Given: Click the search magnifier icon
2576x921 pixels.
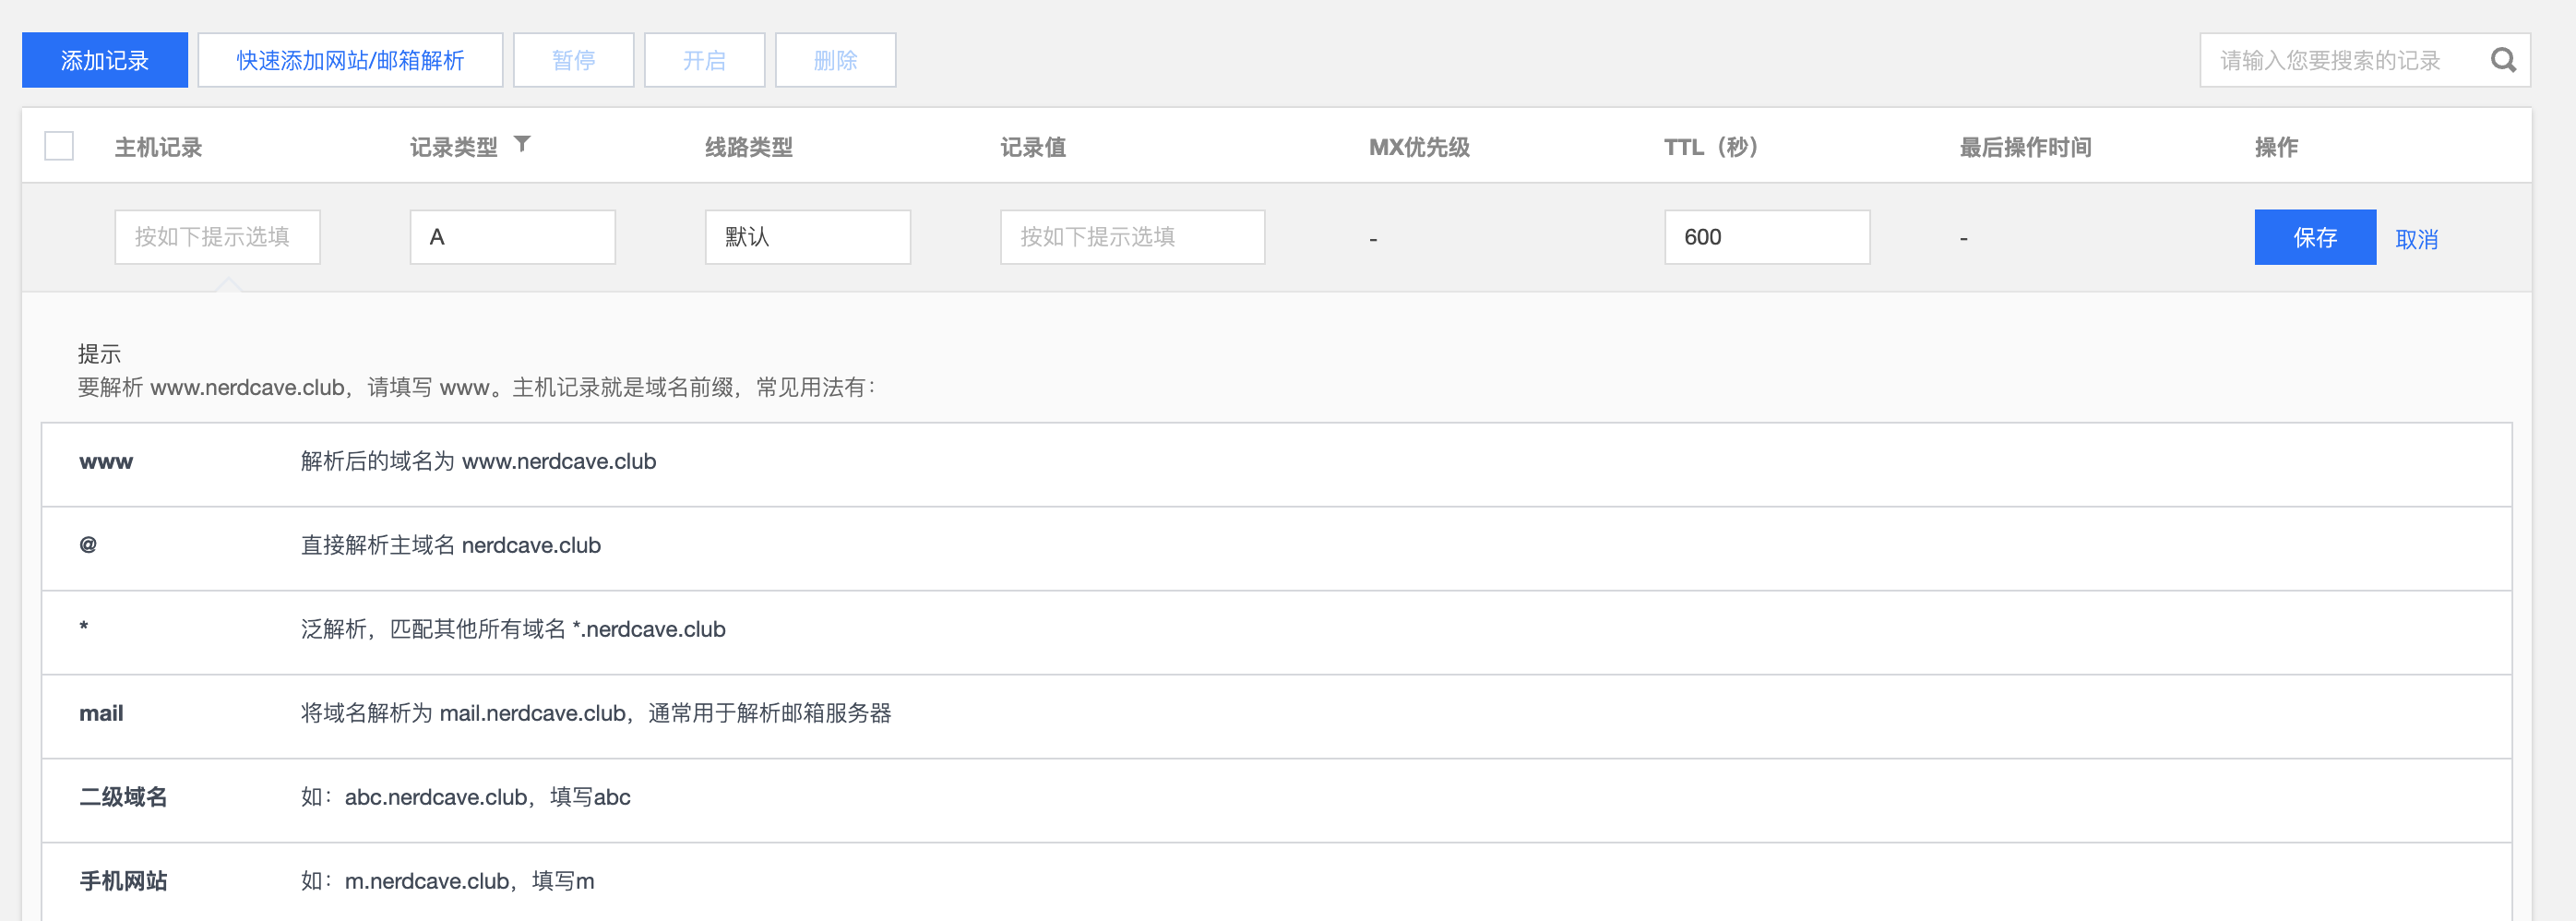Looking at the screenshot, I should point(2503,60).
